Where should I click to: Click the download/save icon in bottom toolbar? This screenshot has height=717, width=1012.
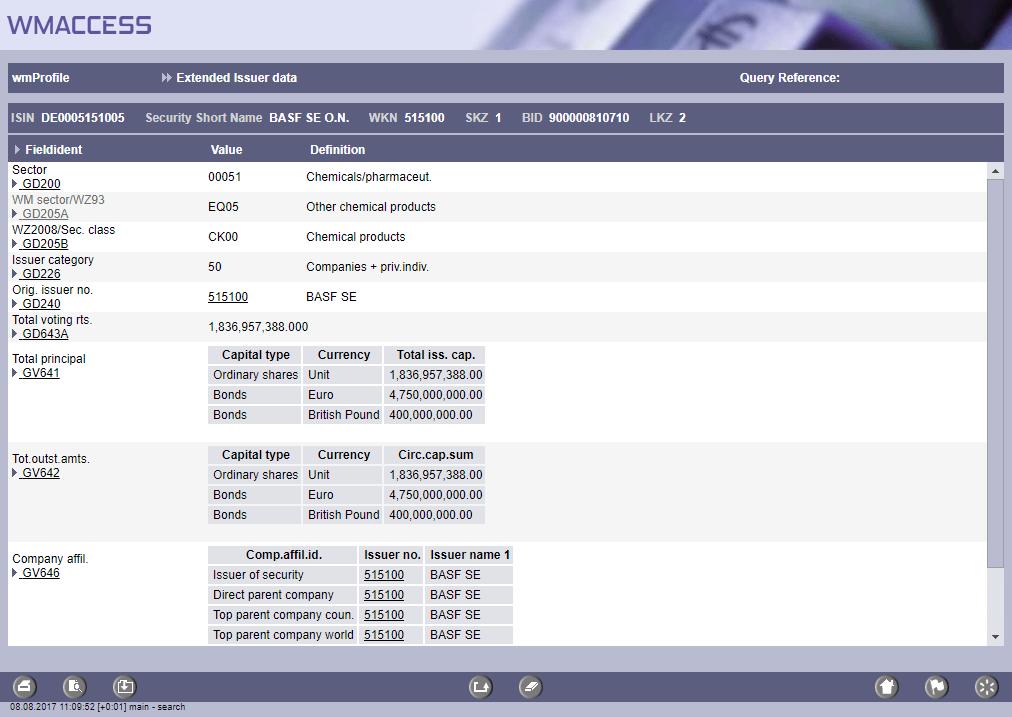coord(125,687)
